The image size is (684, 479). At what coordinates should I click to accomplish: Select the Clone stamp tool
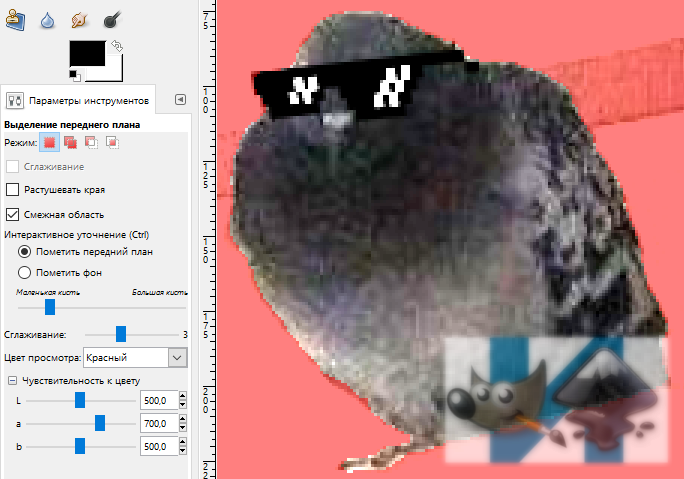pyautogui.click(x=15, y=20)
